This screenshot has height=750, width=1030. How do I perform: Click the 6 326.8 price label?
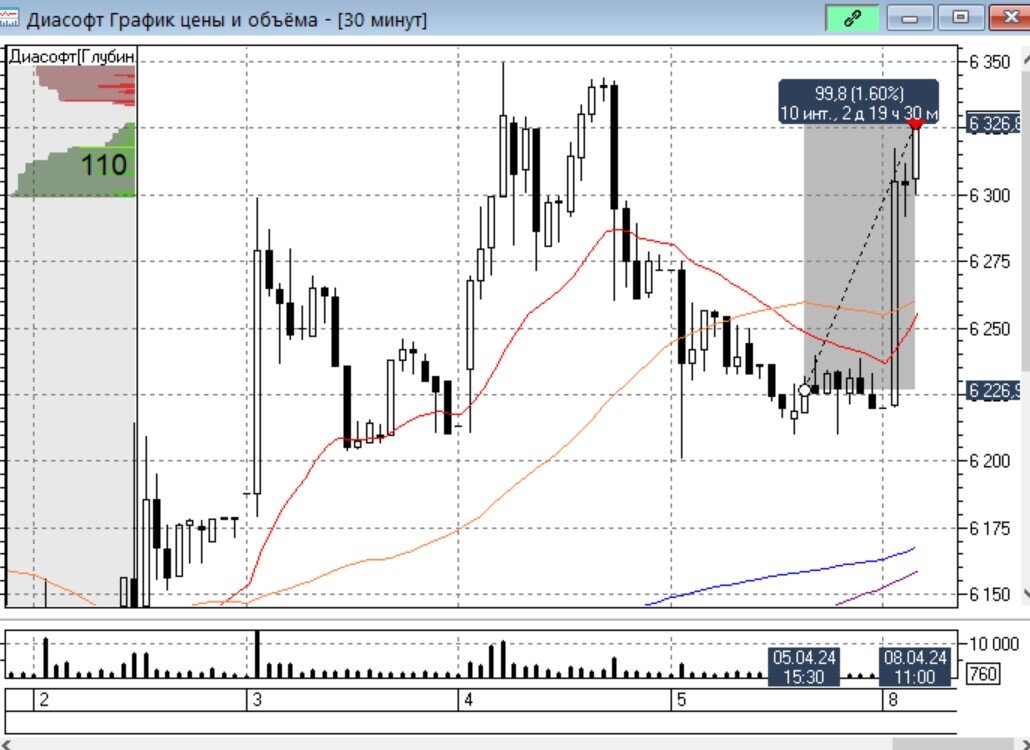tap(995, 123)
